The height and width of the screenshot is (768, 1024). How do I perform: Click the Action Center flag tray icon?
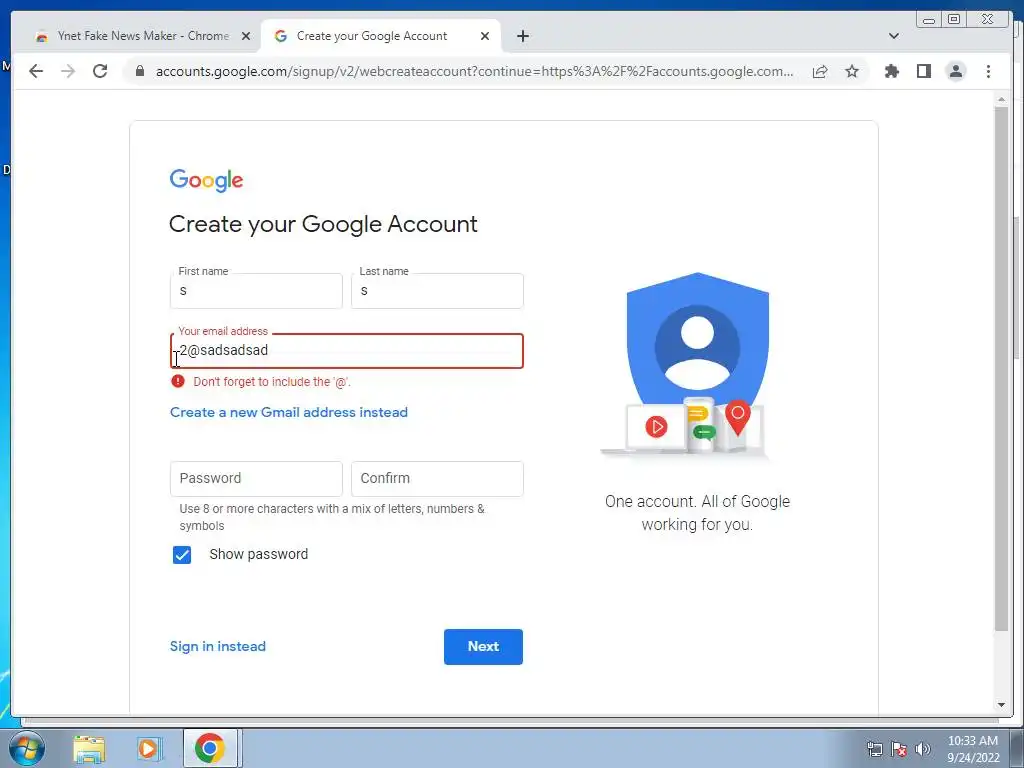[x=899, y=749]
